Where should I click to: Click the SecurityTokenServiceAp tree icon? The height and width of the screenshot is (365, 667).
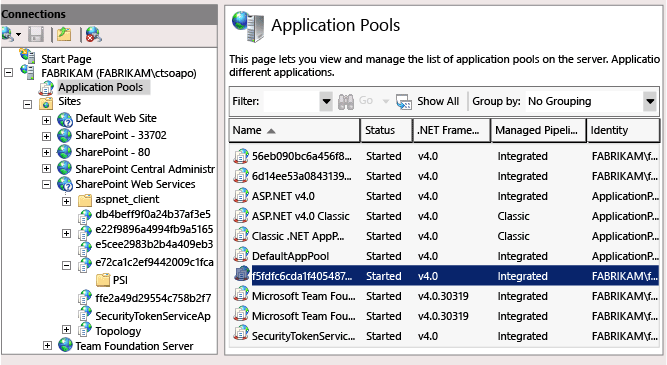[x=85, y=315]
